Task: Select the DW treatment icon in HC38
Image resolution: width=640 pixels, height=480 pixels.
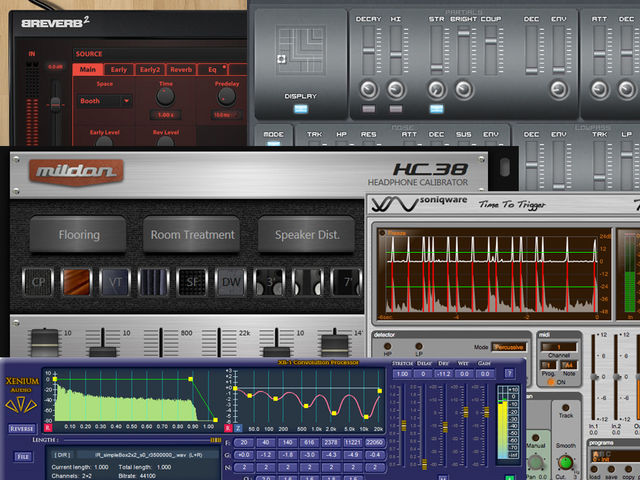Action: [x=231, y=282]
